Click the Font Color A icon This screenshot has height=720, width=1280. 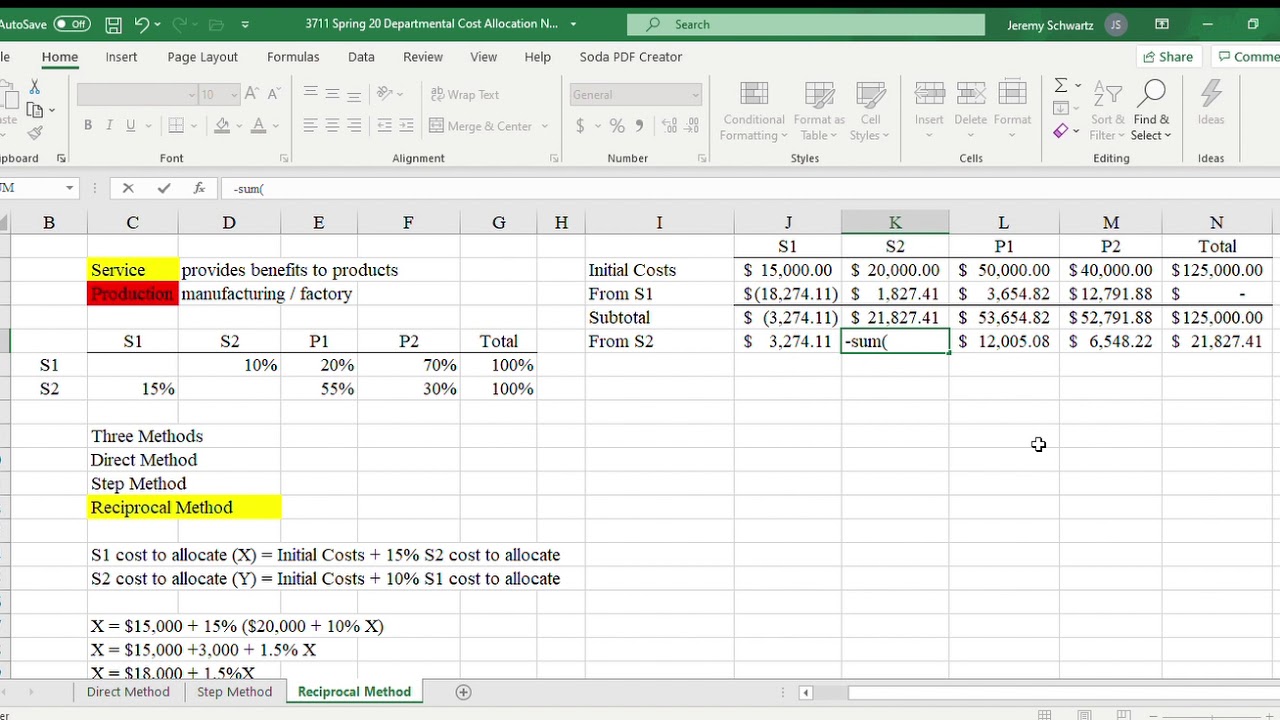pyautogui.click(x=258, y=126)
